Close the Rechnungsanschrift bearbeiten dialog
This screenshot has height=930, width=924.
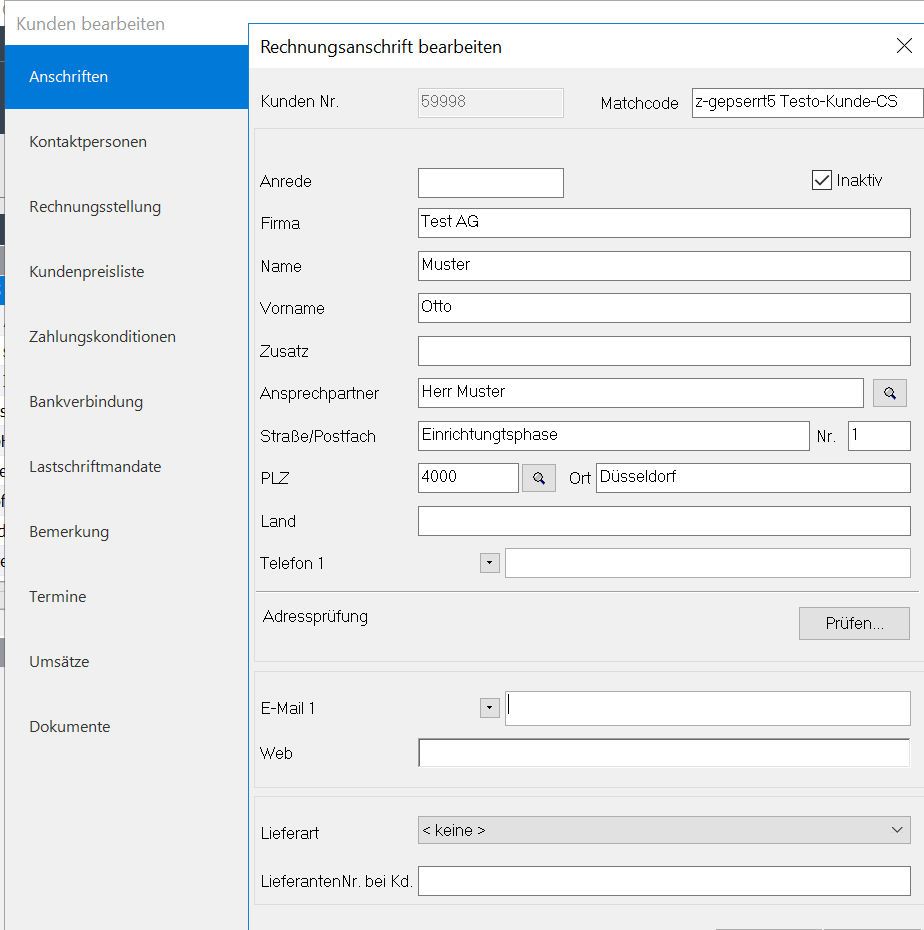903,46
